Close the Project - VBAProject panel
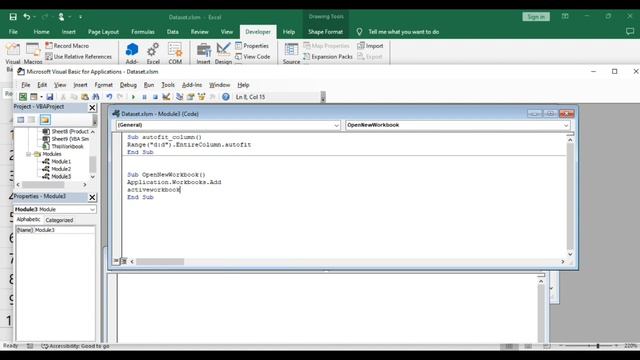Screen dimensions: 640x360 [x=92, y=107]
